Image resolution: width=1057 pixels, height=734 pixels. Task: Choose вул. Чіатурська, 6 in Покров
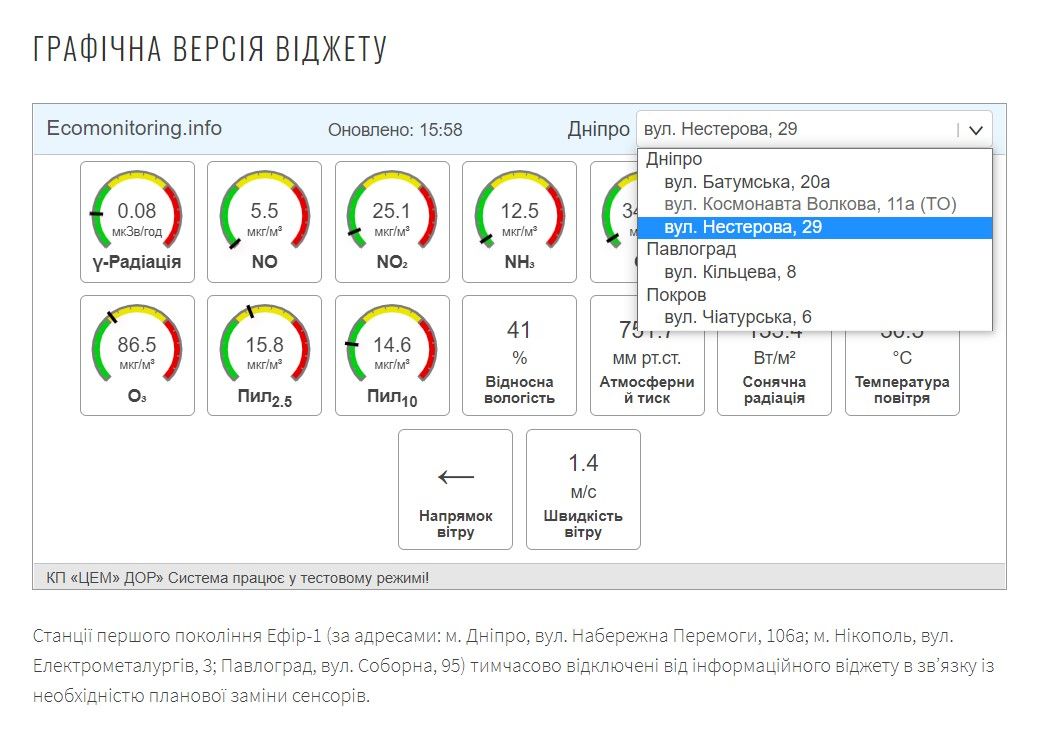pyautogui.click(x=738, y=317)
